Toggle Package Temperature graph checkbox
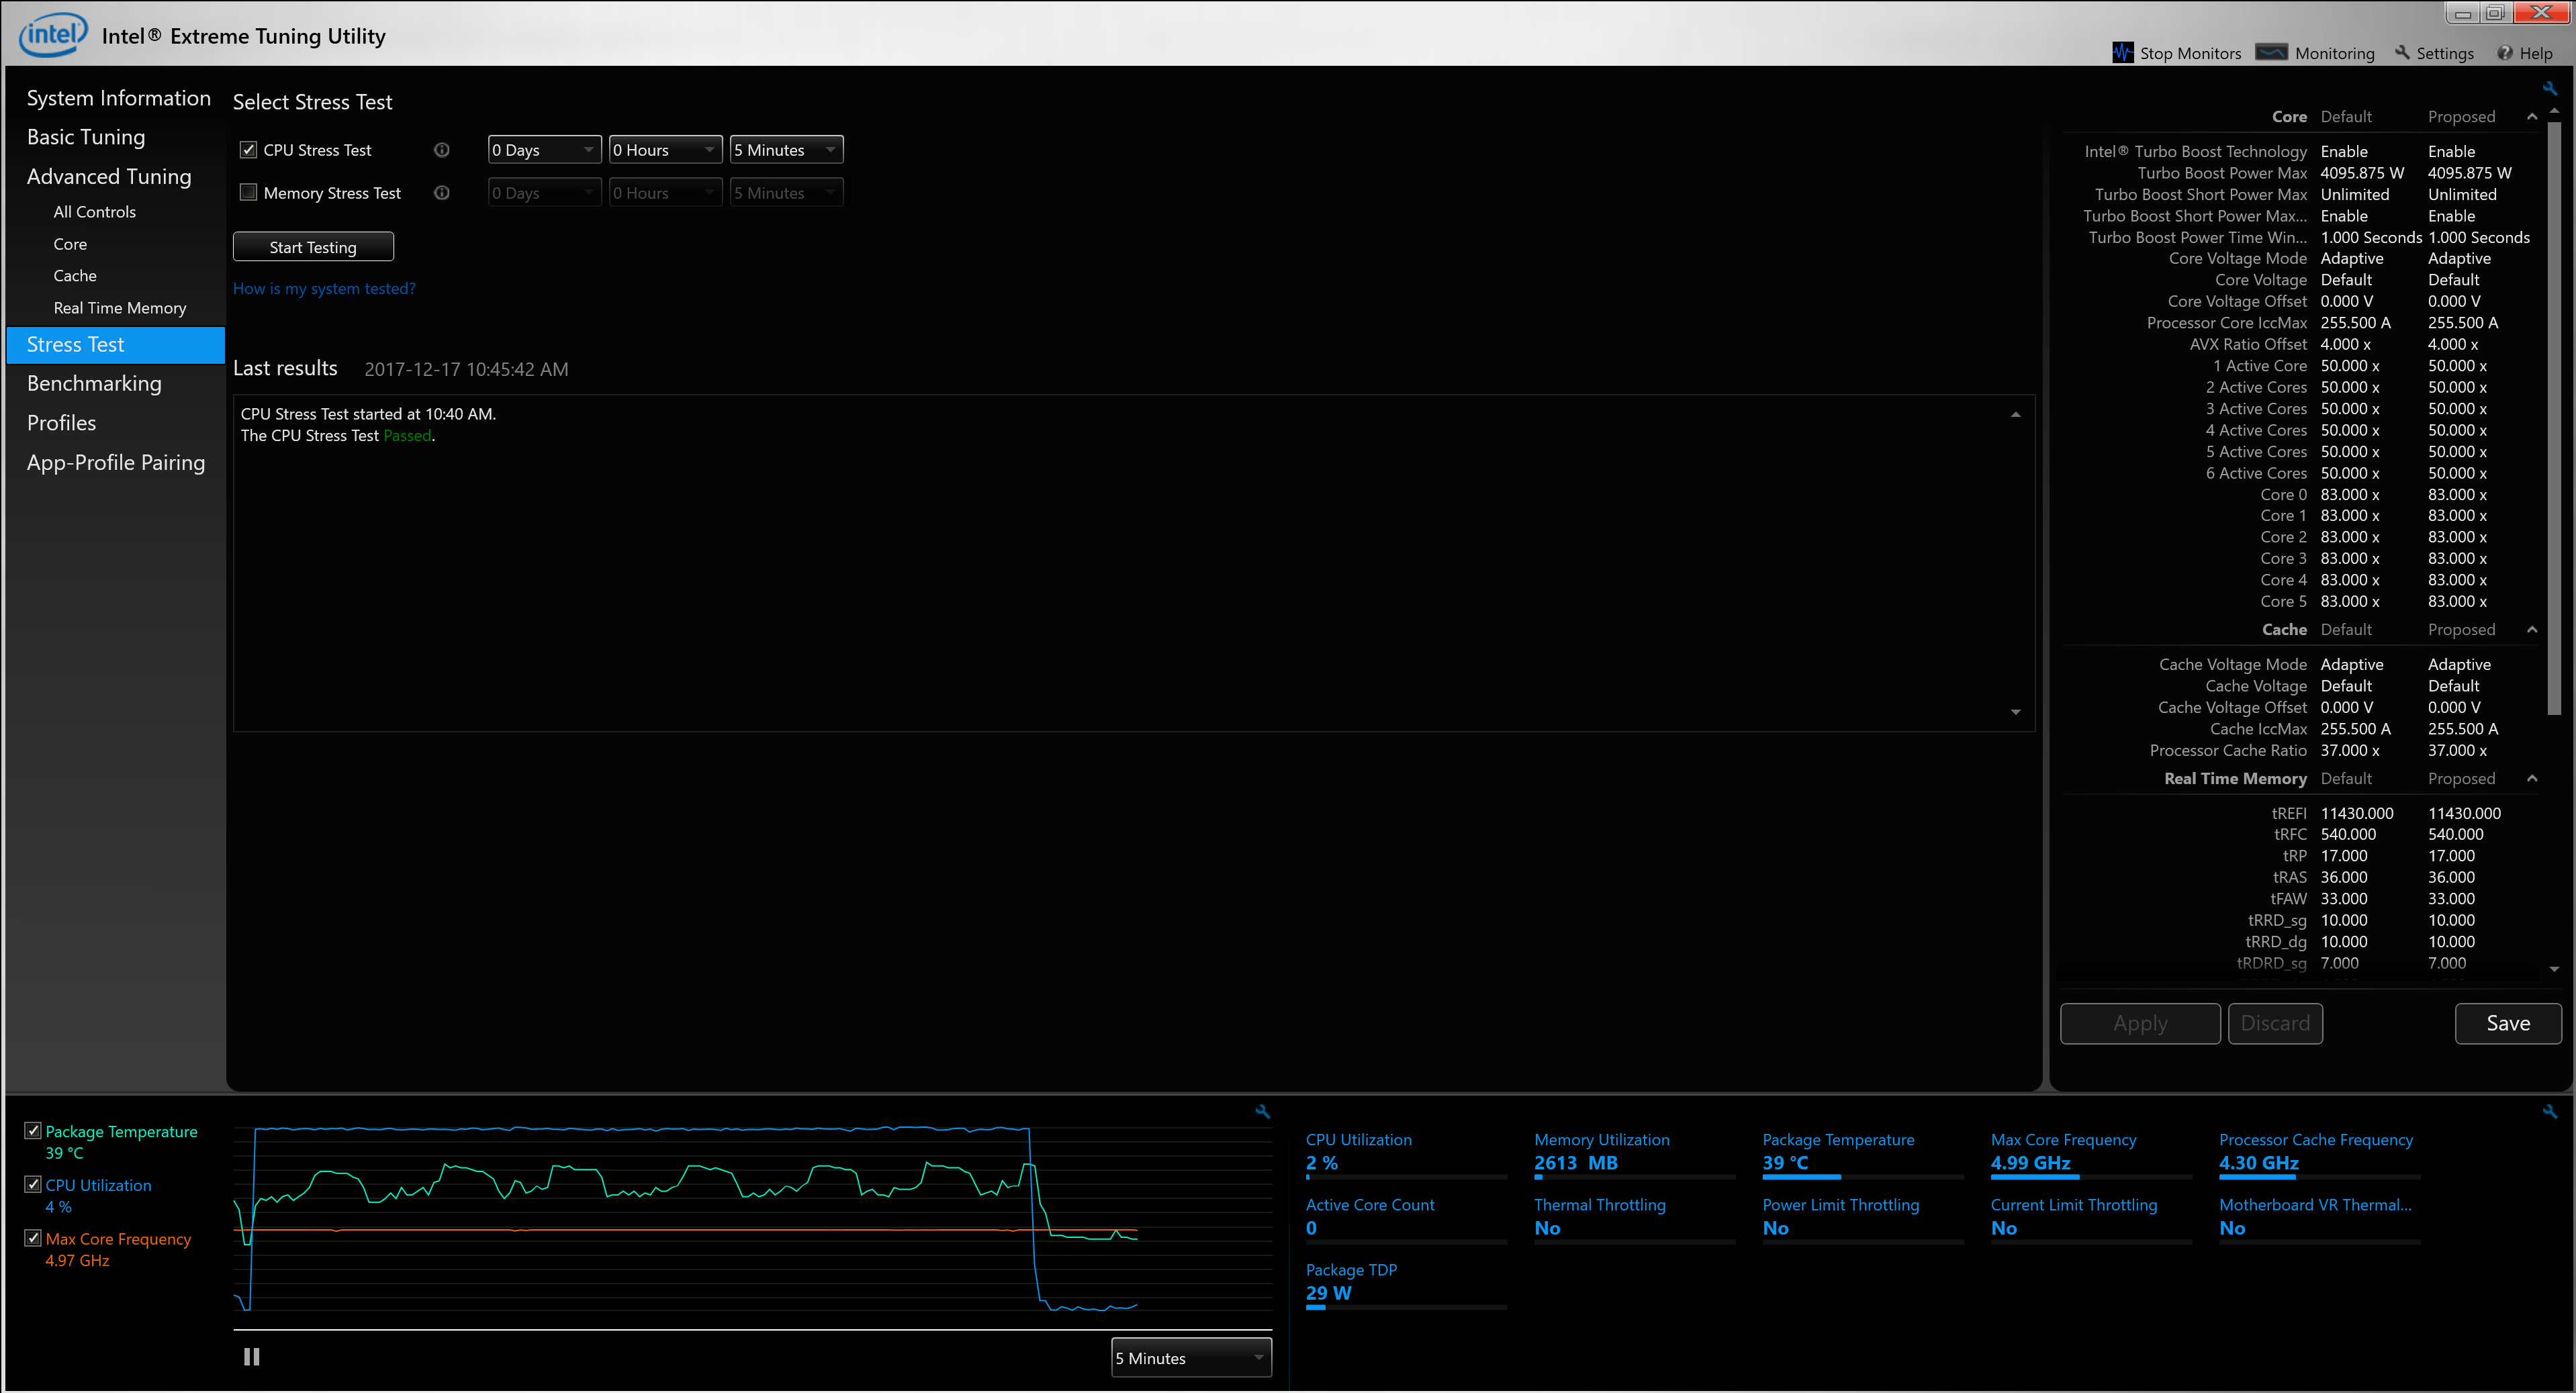 point(33,1130)
